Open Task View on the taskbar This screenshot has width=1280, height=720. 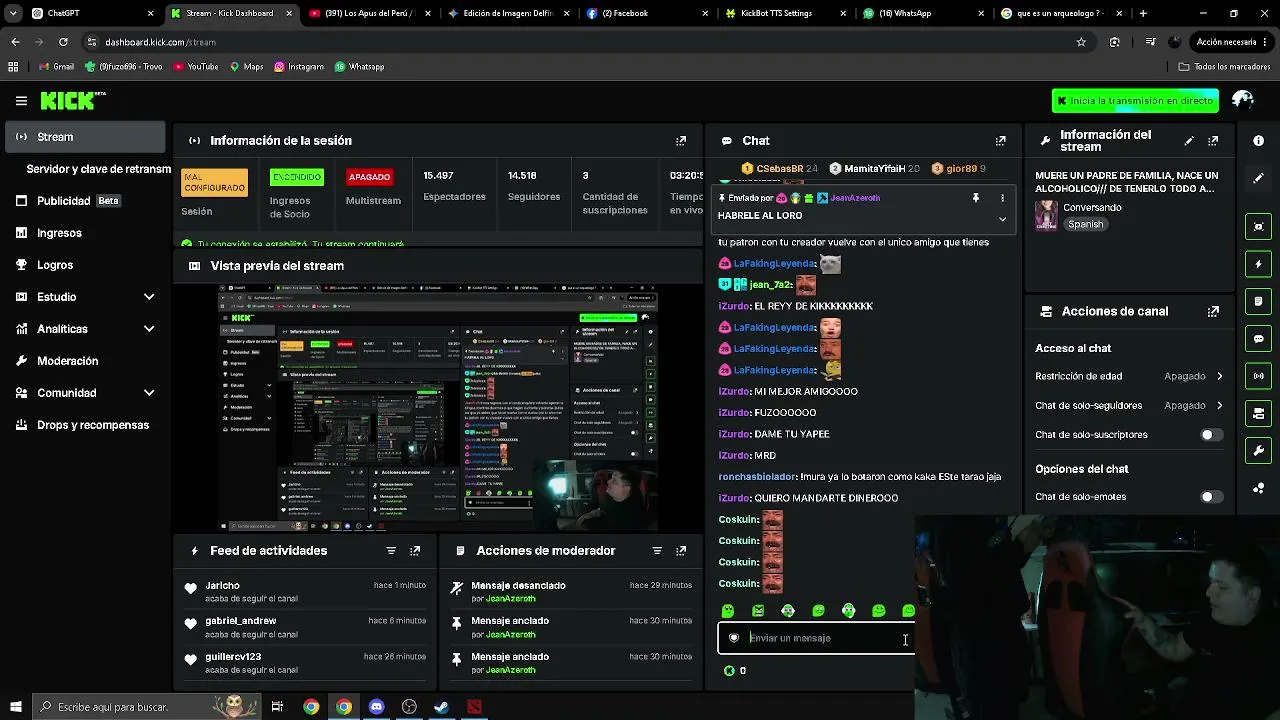(x=278, y=707)
